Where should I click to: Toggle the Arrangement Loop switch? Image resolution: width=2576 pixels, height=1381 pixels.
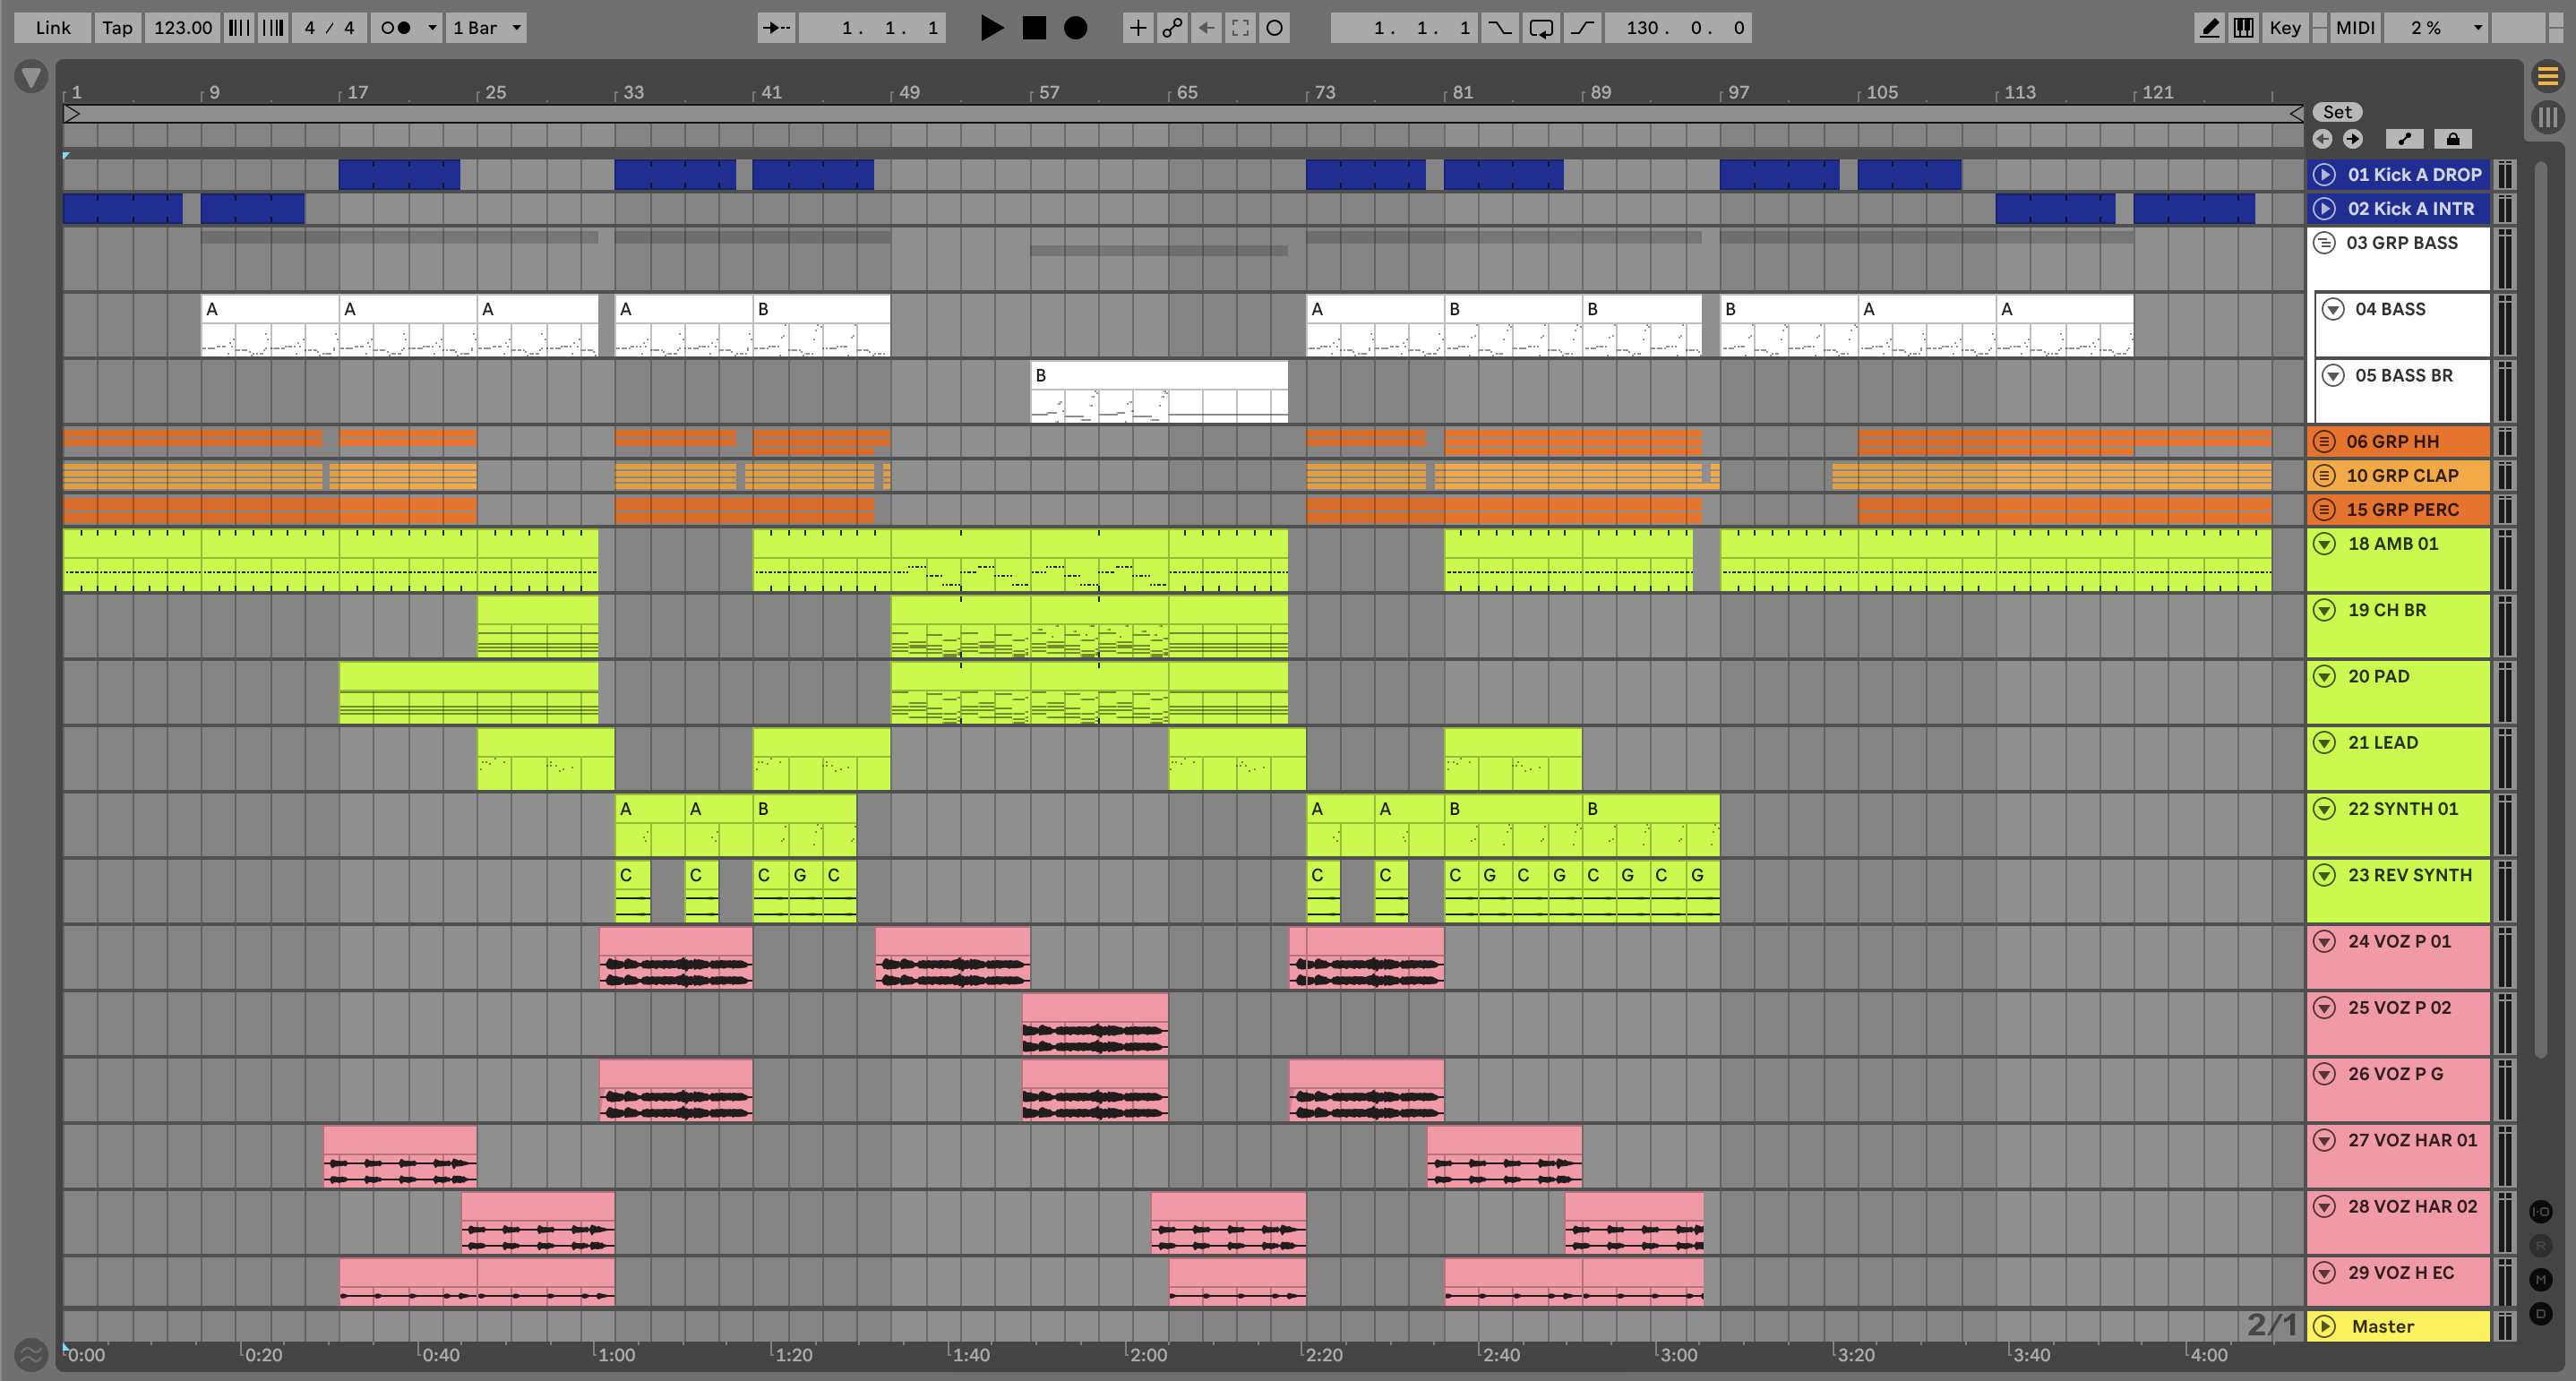click(1541, 28)
